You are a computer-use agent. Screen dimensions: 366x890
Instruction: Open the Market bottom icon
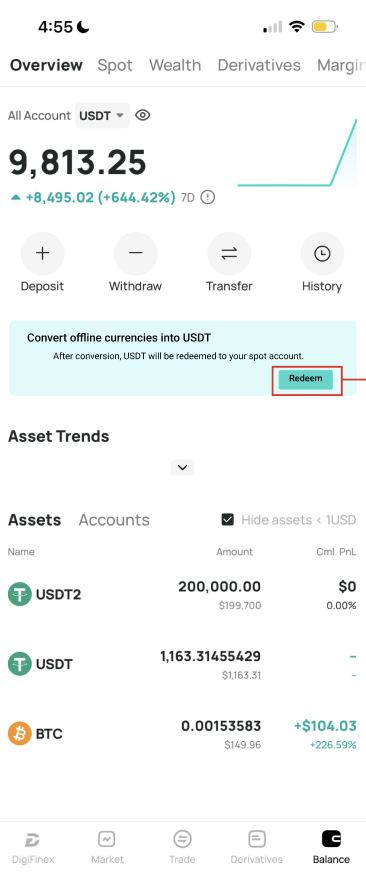(x=107, y=839)
